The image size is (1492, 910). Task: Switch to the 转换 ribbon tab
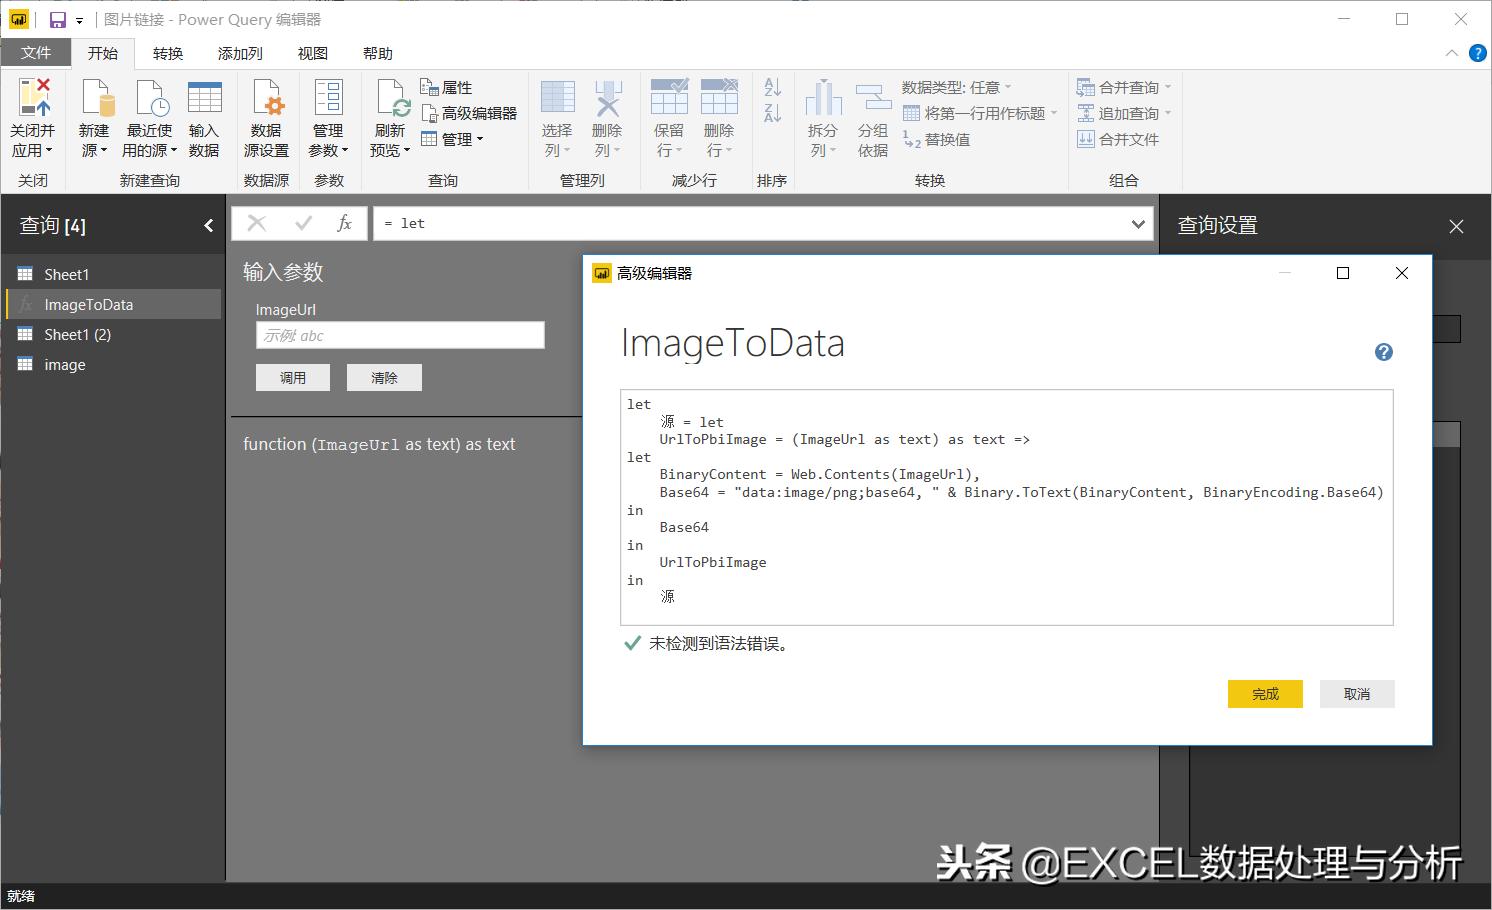[168, 53]
